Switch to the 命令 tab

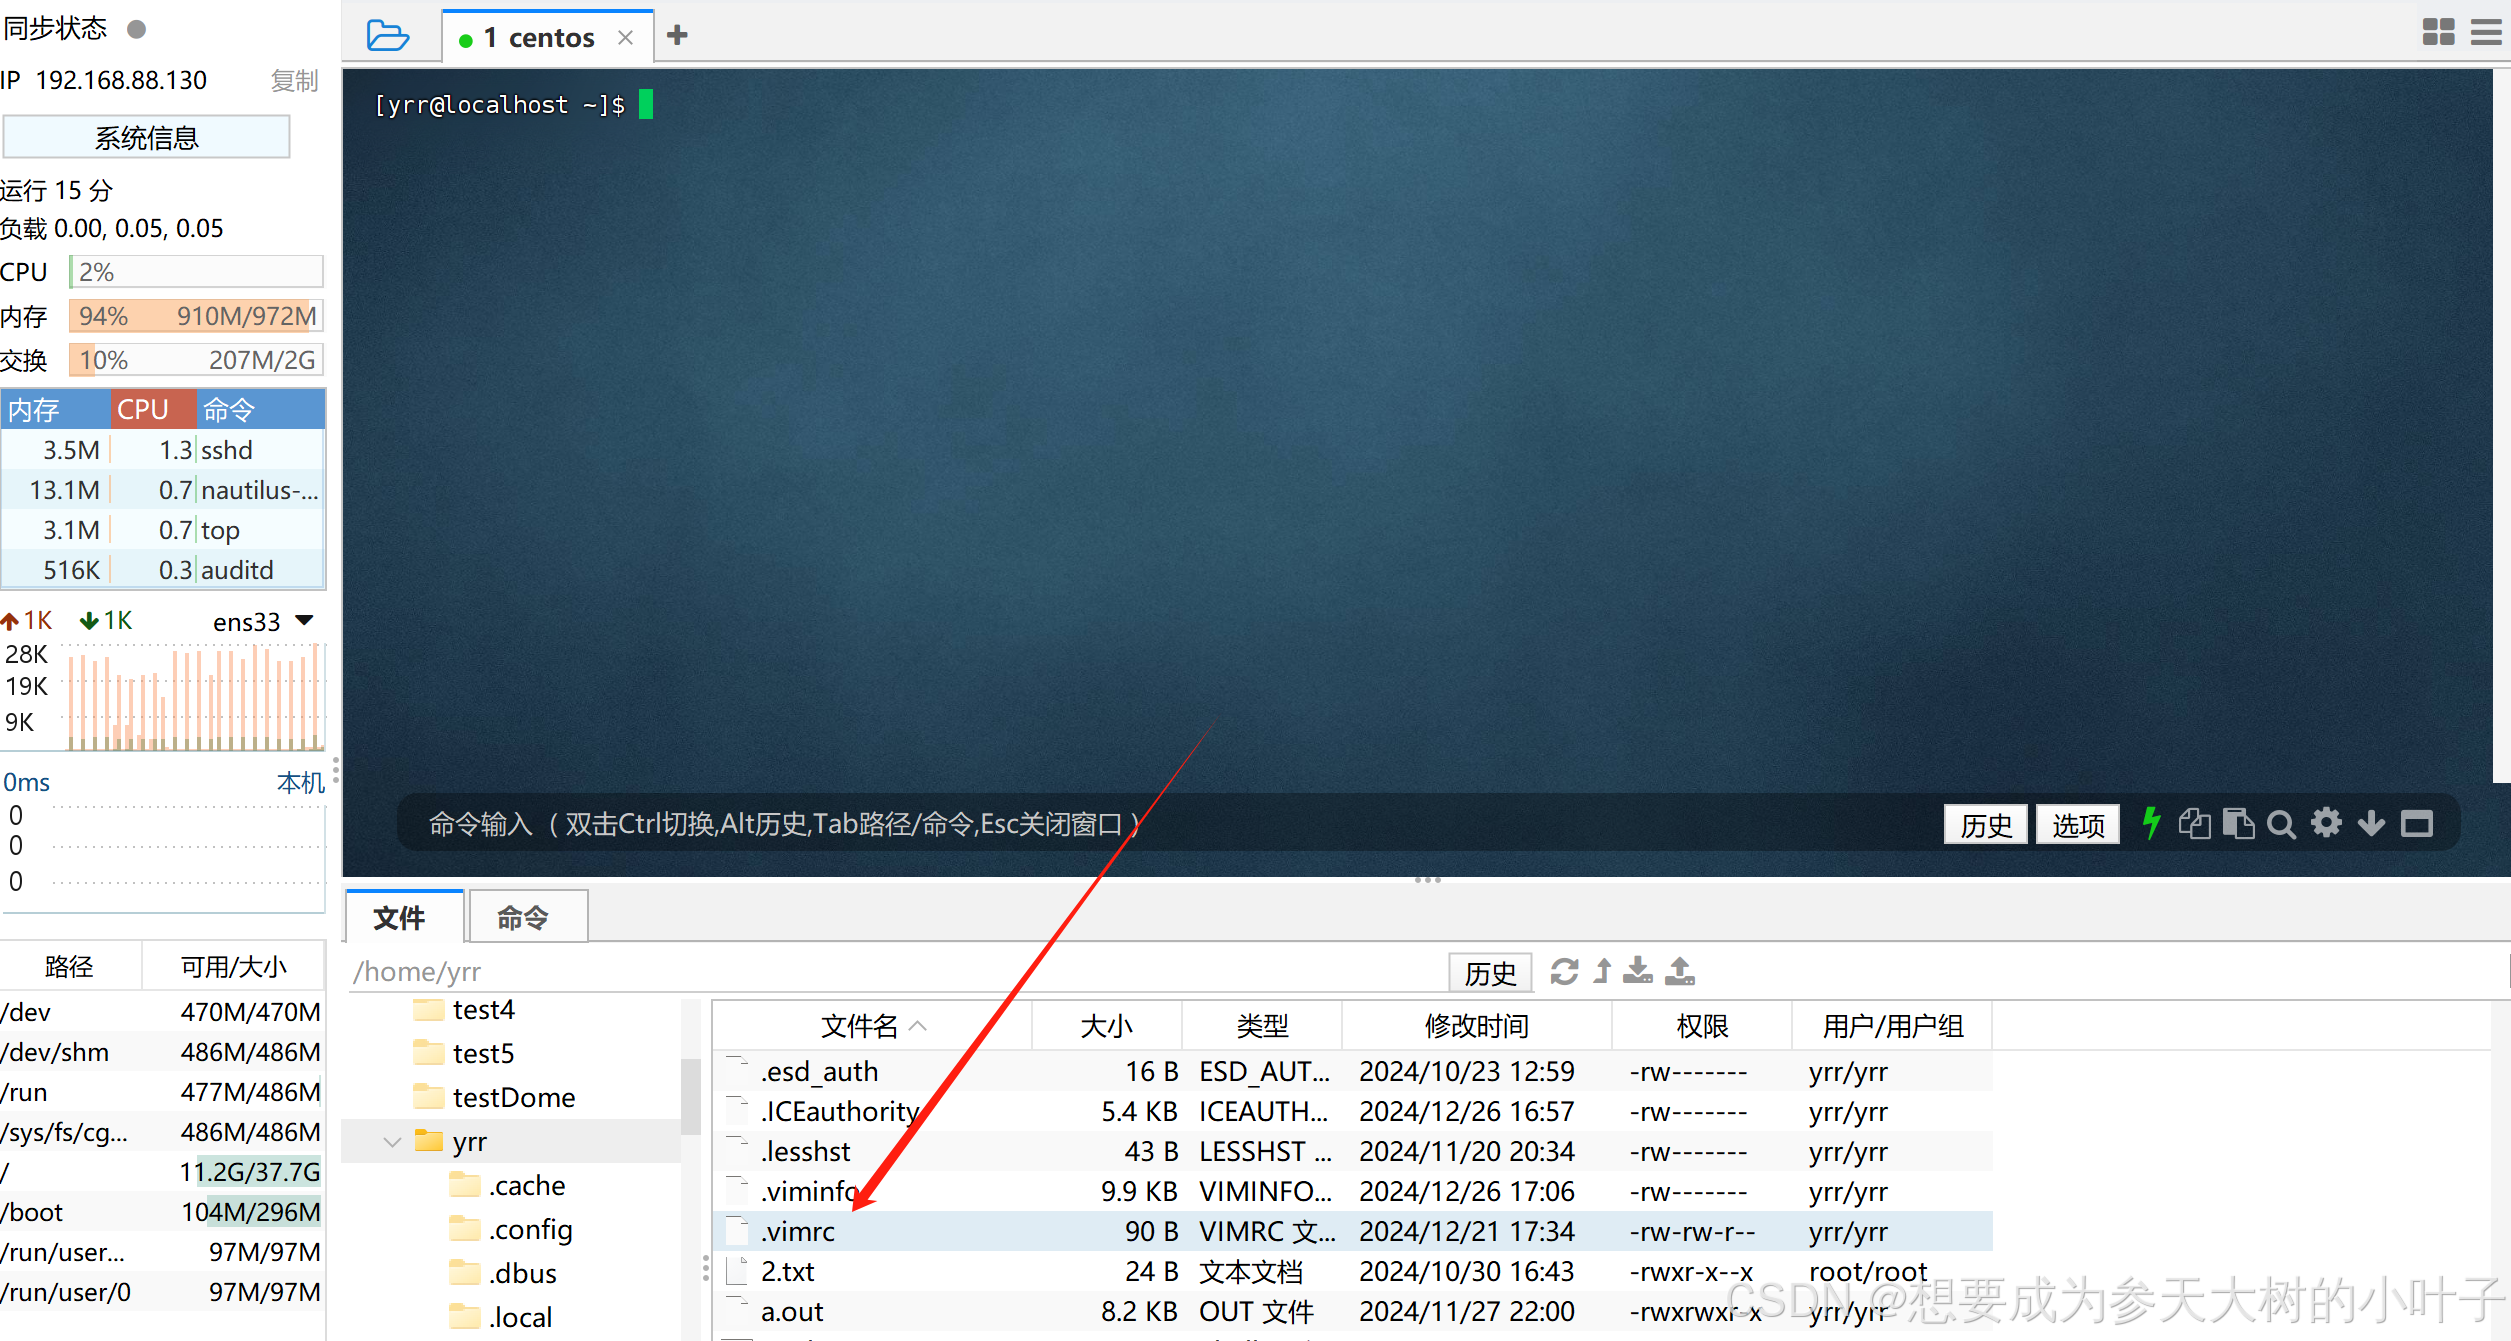click(x=525, y=917)
